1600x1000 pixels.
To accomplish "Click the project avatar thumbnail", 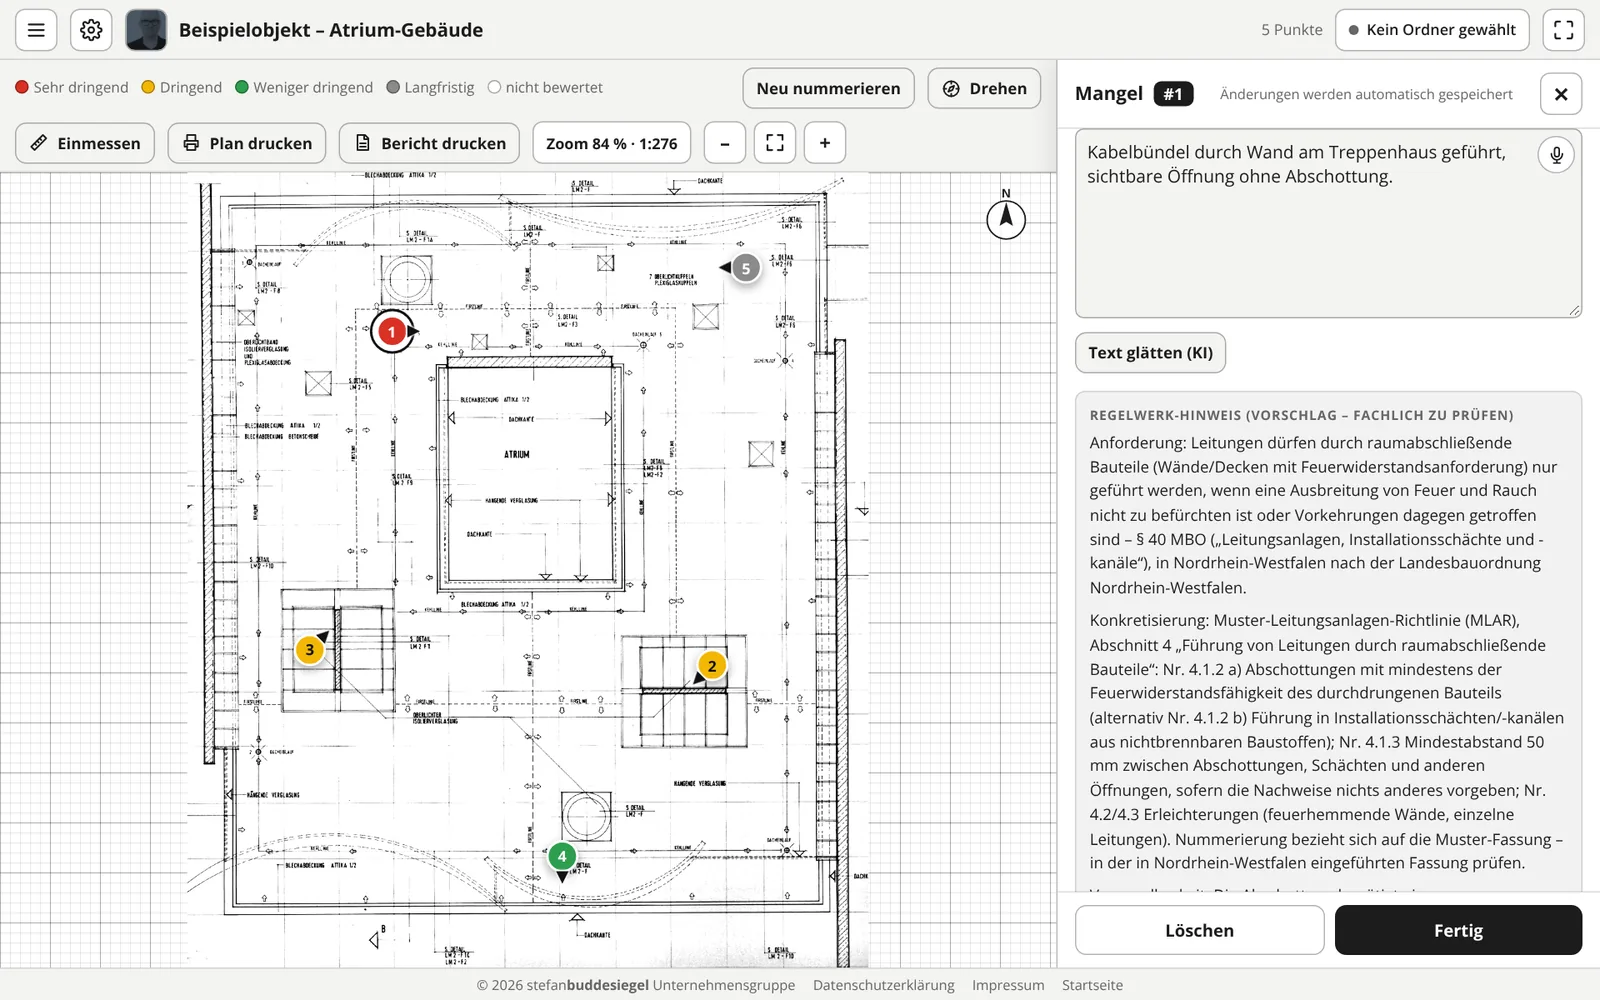I will tap(146, 30).
